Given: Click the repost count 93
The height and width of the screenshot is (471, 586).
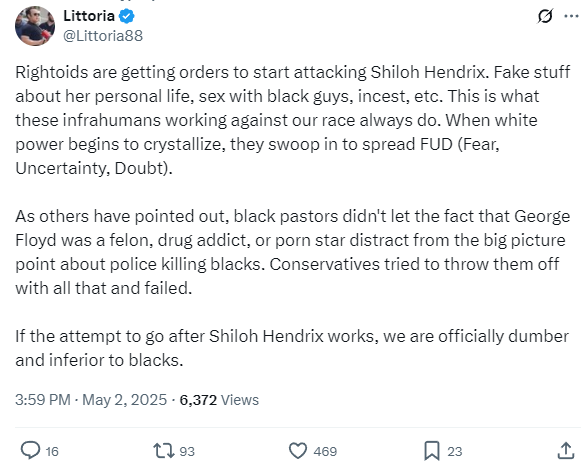Looking at the screenshot, I should coord(187,452).
